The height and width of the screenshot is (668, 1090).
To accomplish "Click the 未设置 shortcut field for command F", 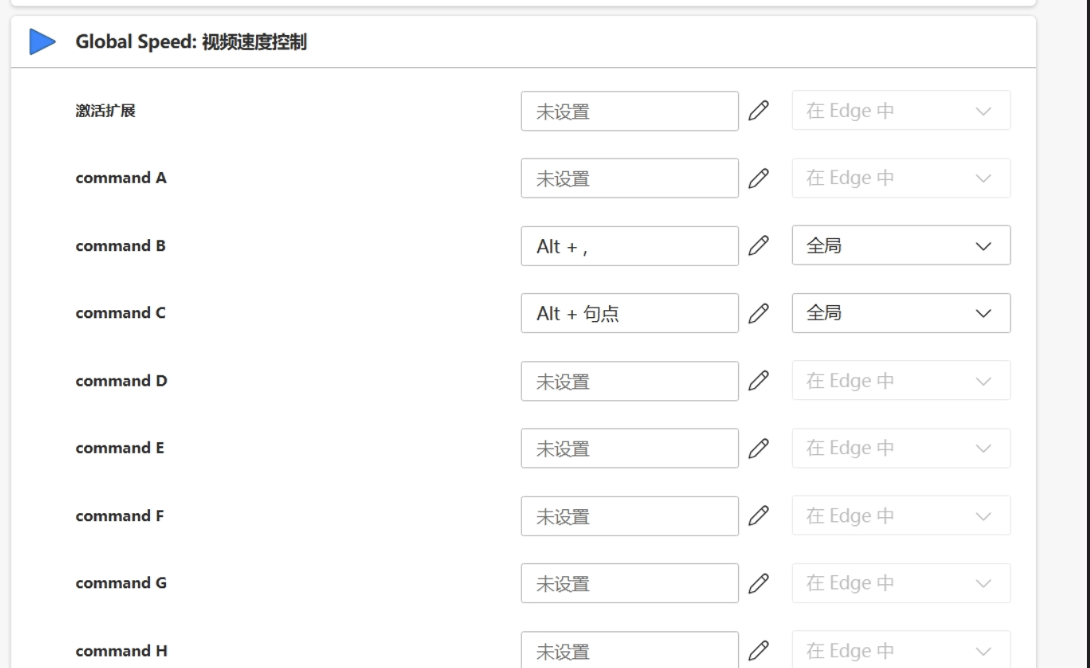I will 630,516.
